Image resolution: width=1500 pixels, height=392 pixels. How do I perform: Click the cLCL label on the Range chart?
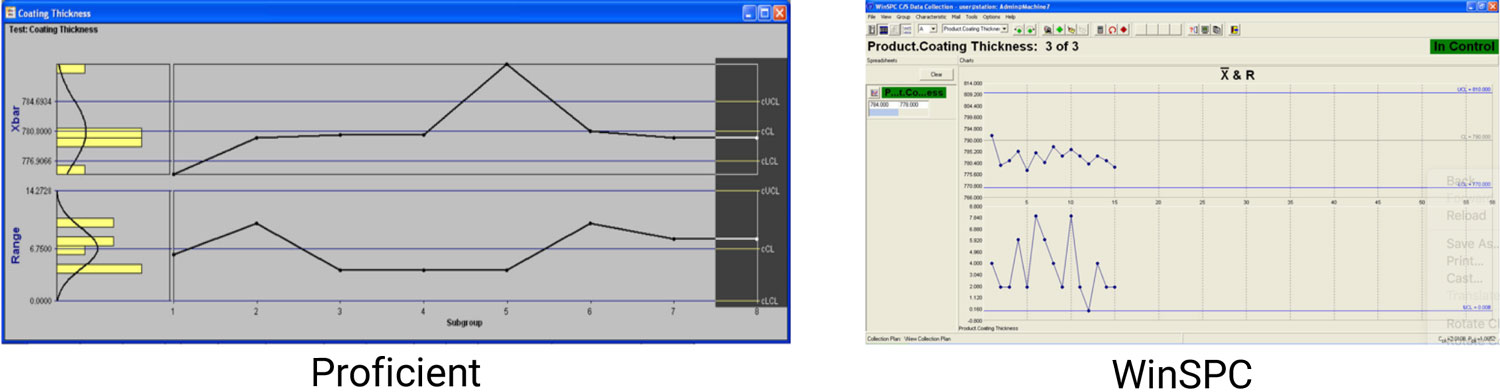point(770,301)
